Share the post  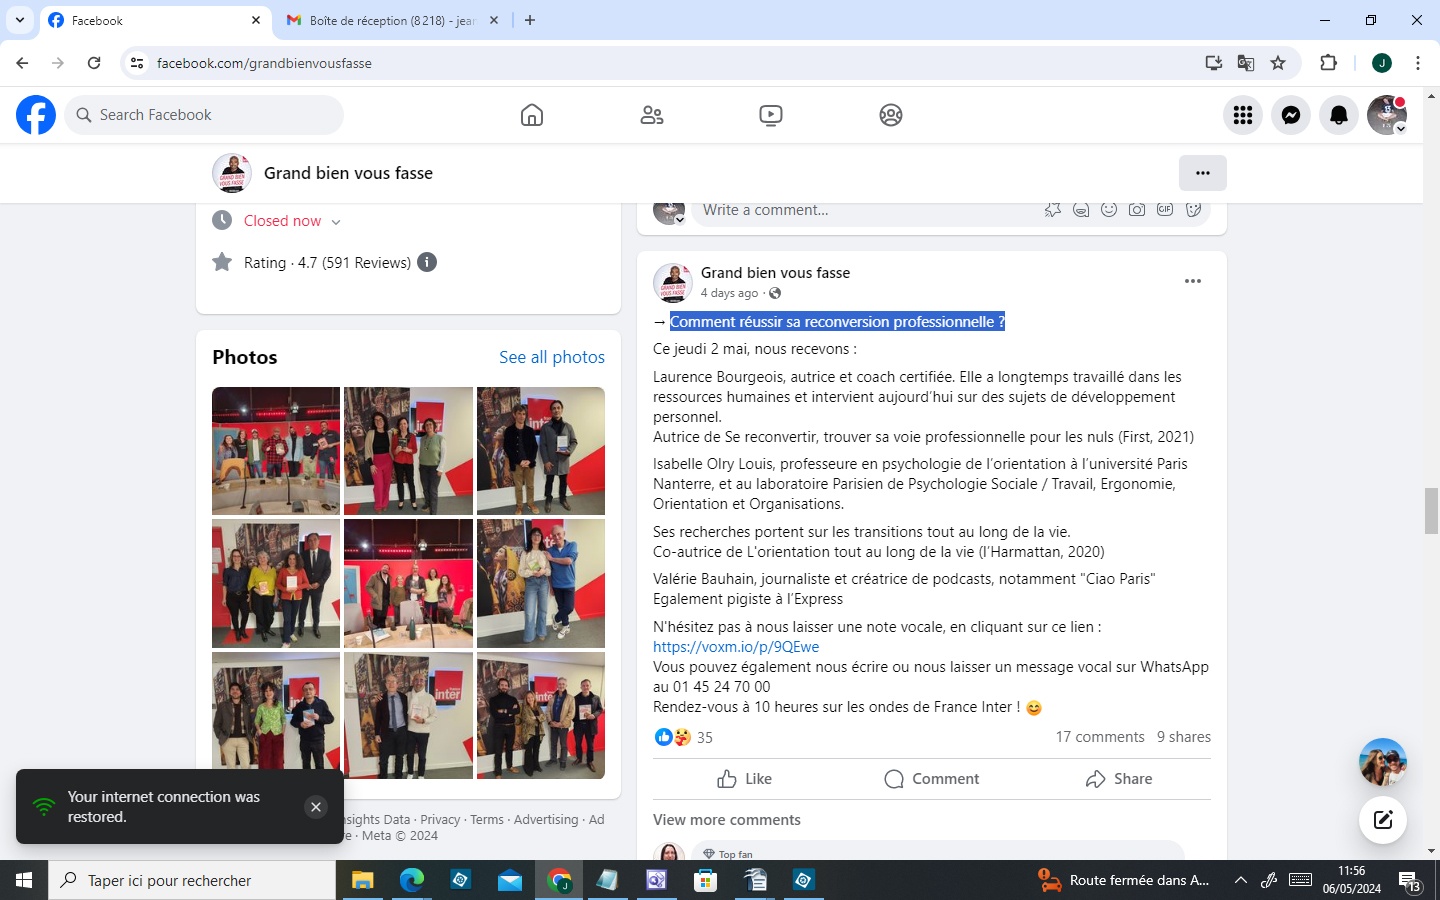click(x=1119, y=779)
